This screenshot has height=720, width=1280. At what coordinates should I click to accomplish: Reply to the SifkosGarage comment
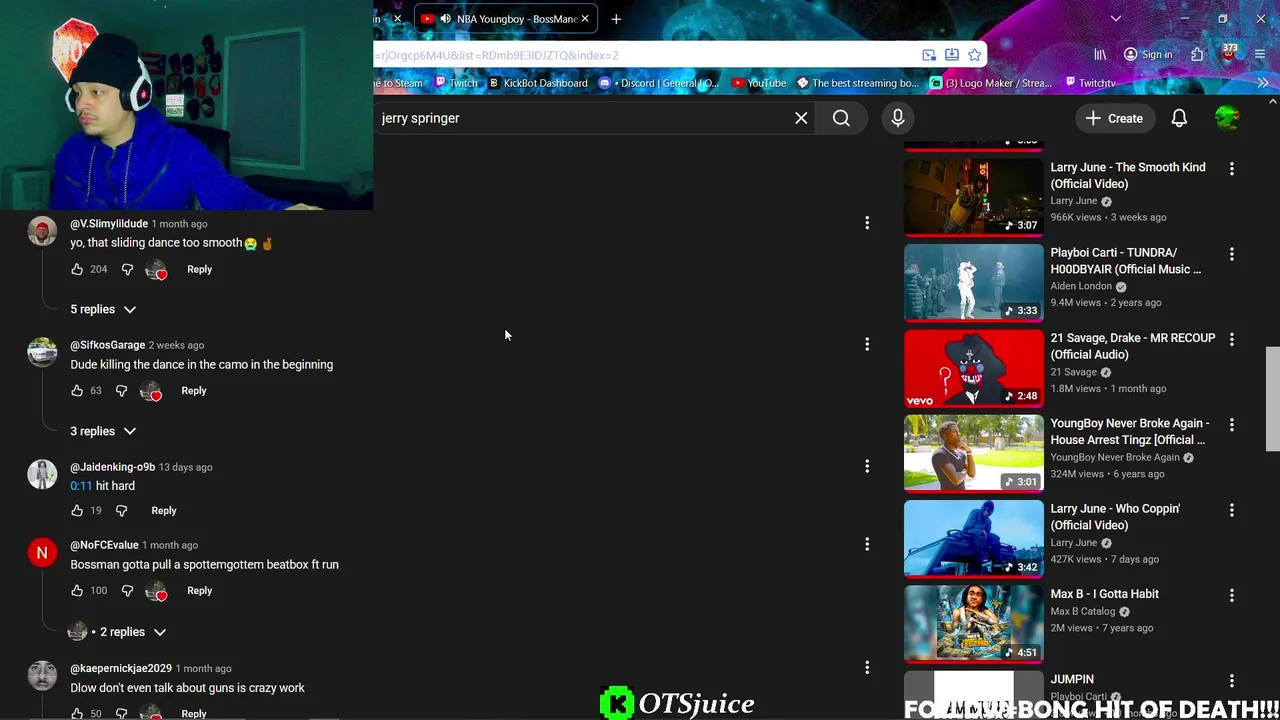193,391
